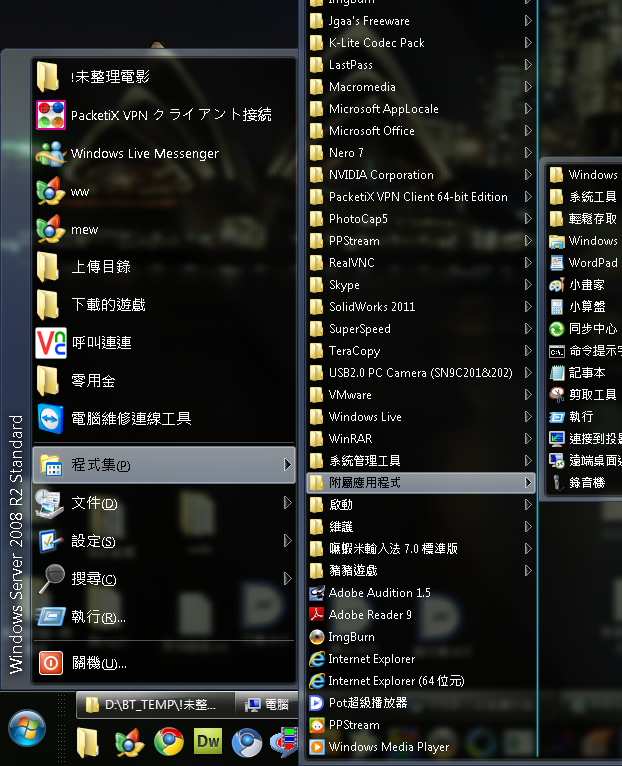Viewport: 622px width, 766px height.
Task: Click Dreamweaver icon in quick launch
Action: tap(208, 742)
